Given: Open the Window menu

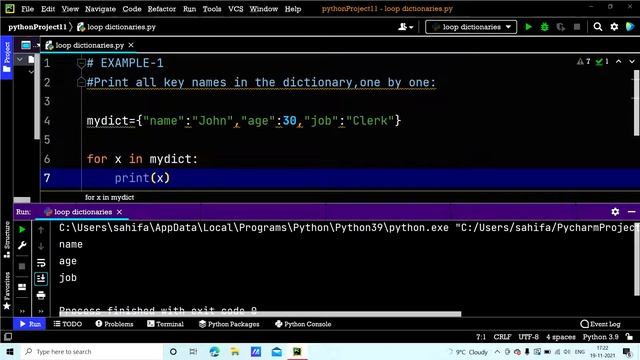Looking at the screenshot, I should click(264, 9).
